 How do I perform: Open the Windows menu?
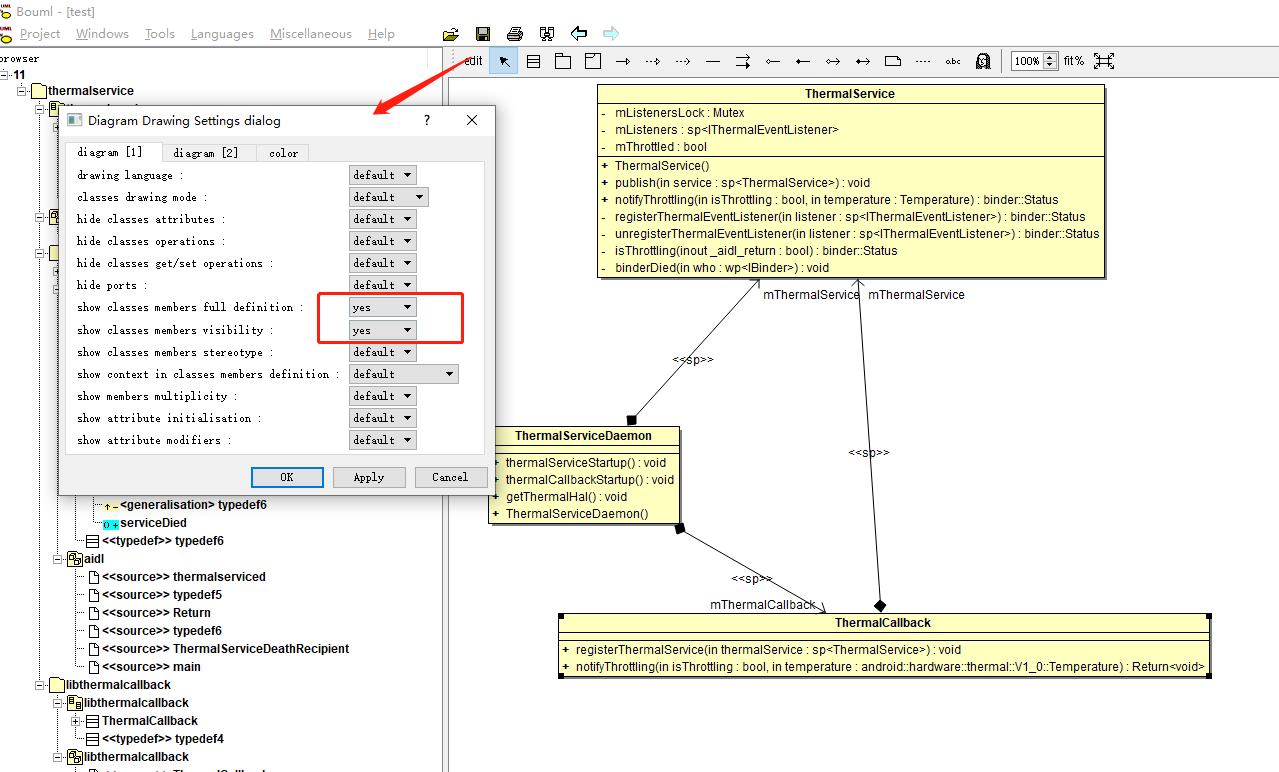click(102, 34)
